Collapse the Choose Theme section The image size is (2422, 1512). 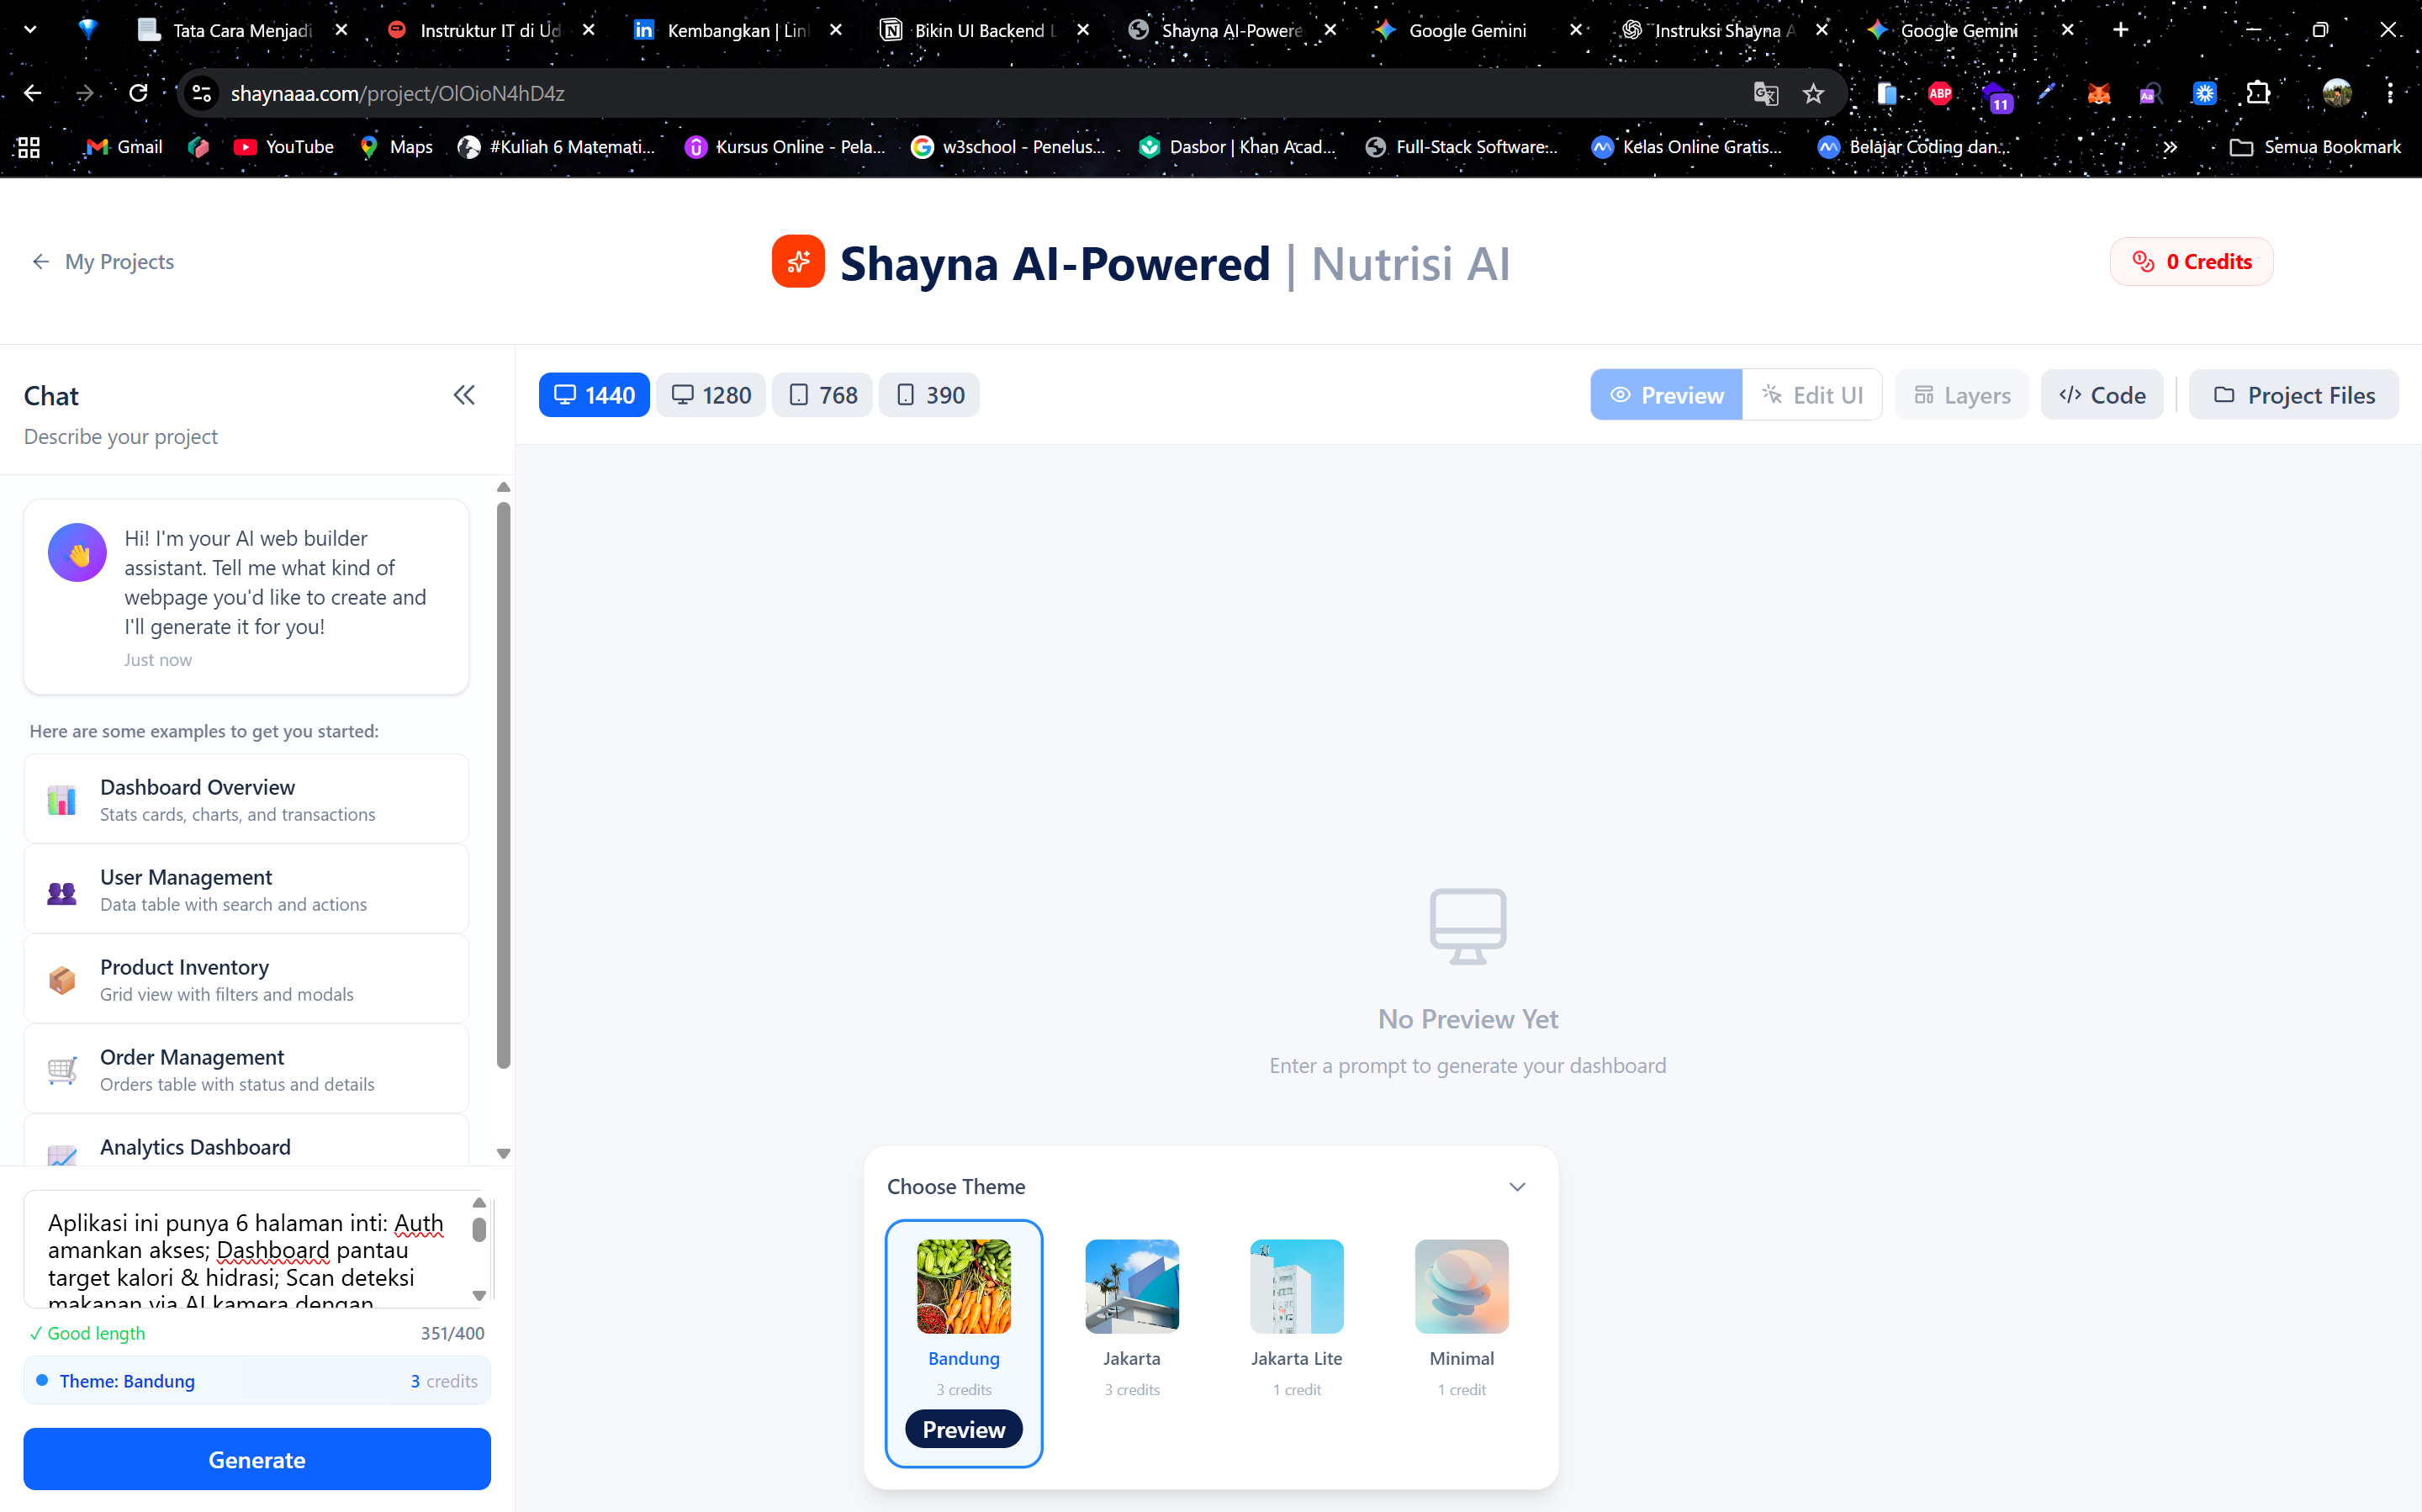tap(1516, 1186)
